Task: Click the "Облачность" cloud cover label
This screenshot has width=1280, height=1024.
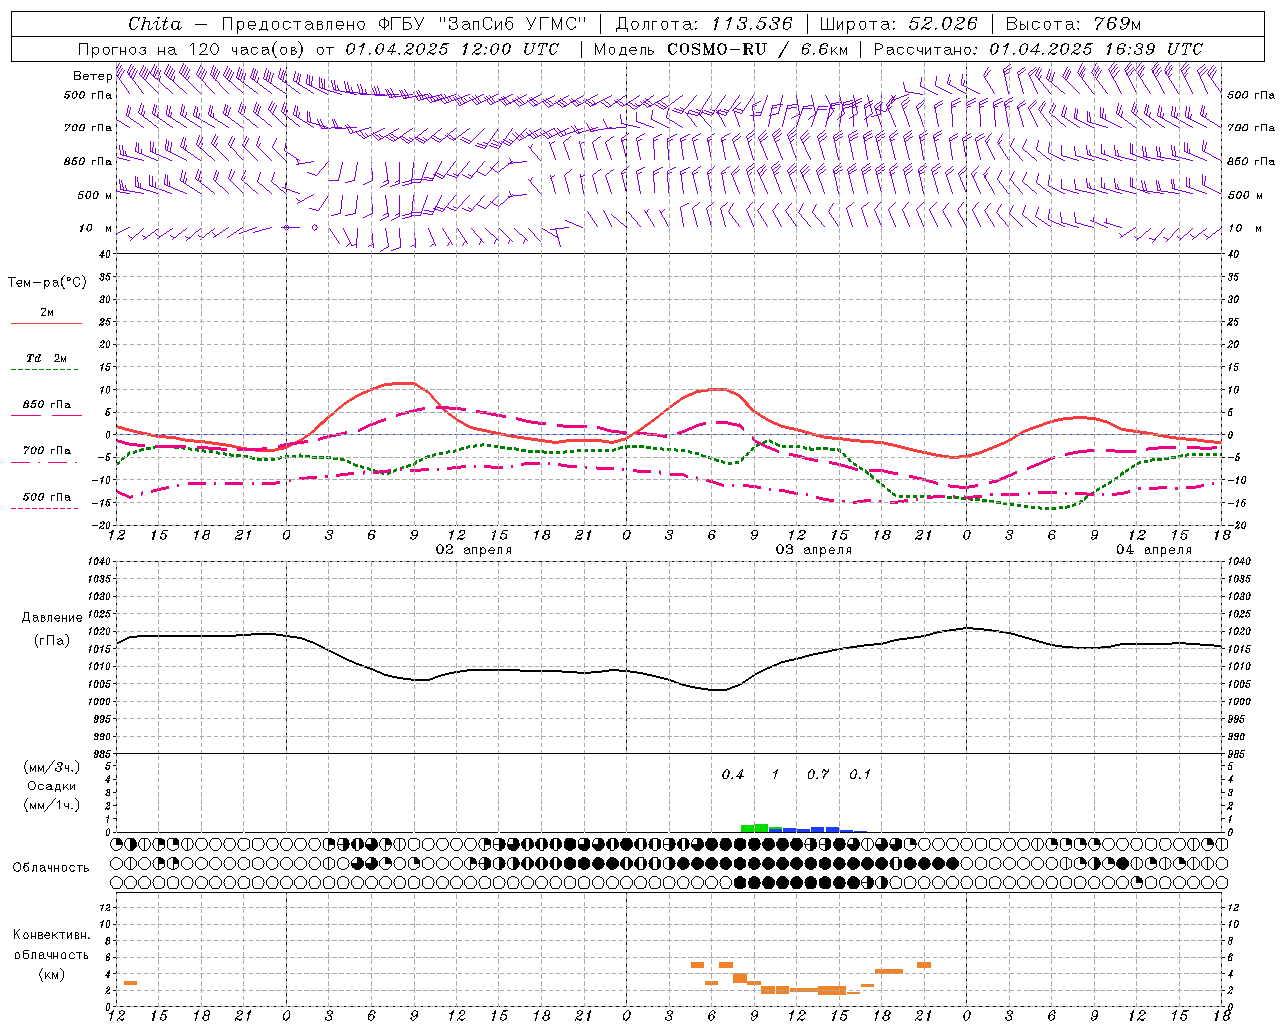Action: (x=51, y=868)
